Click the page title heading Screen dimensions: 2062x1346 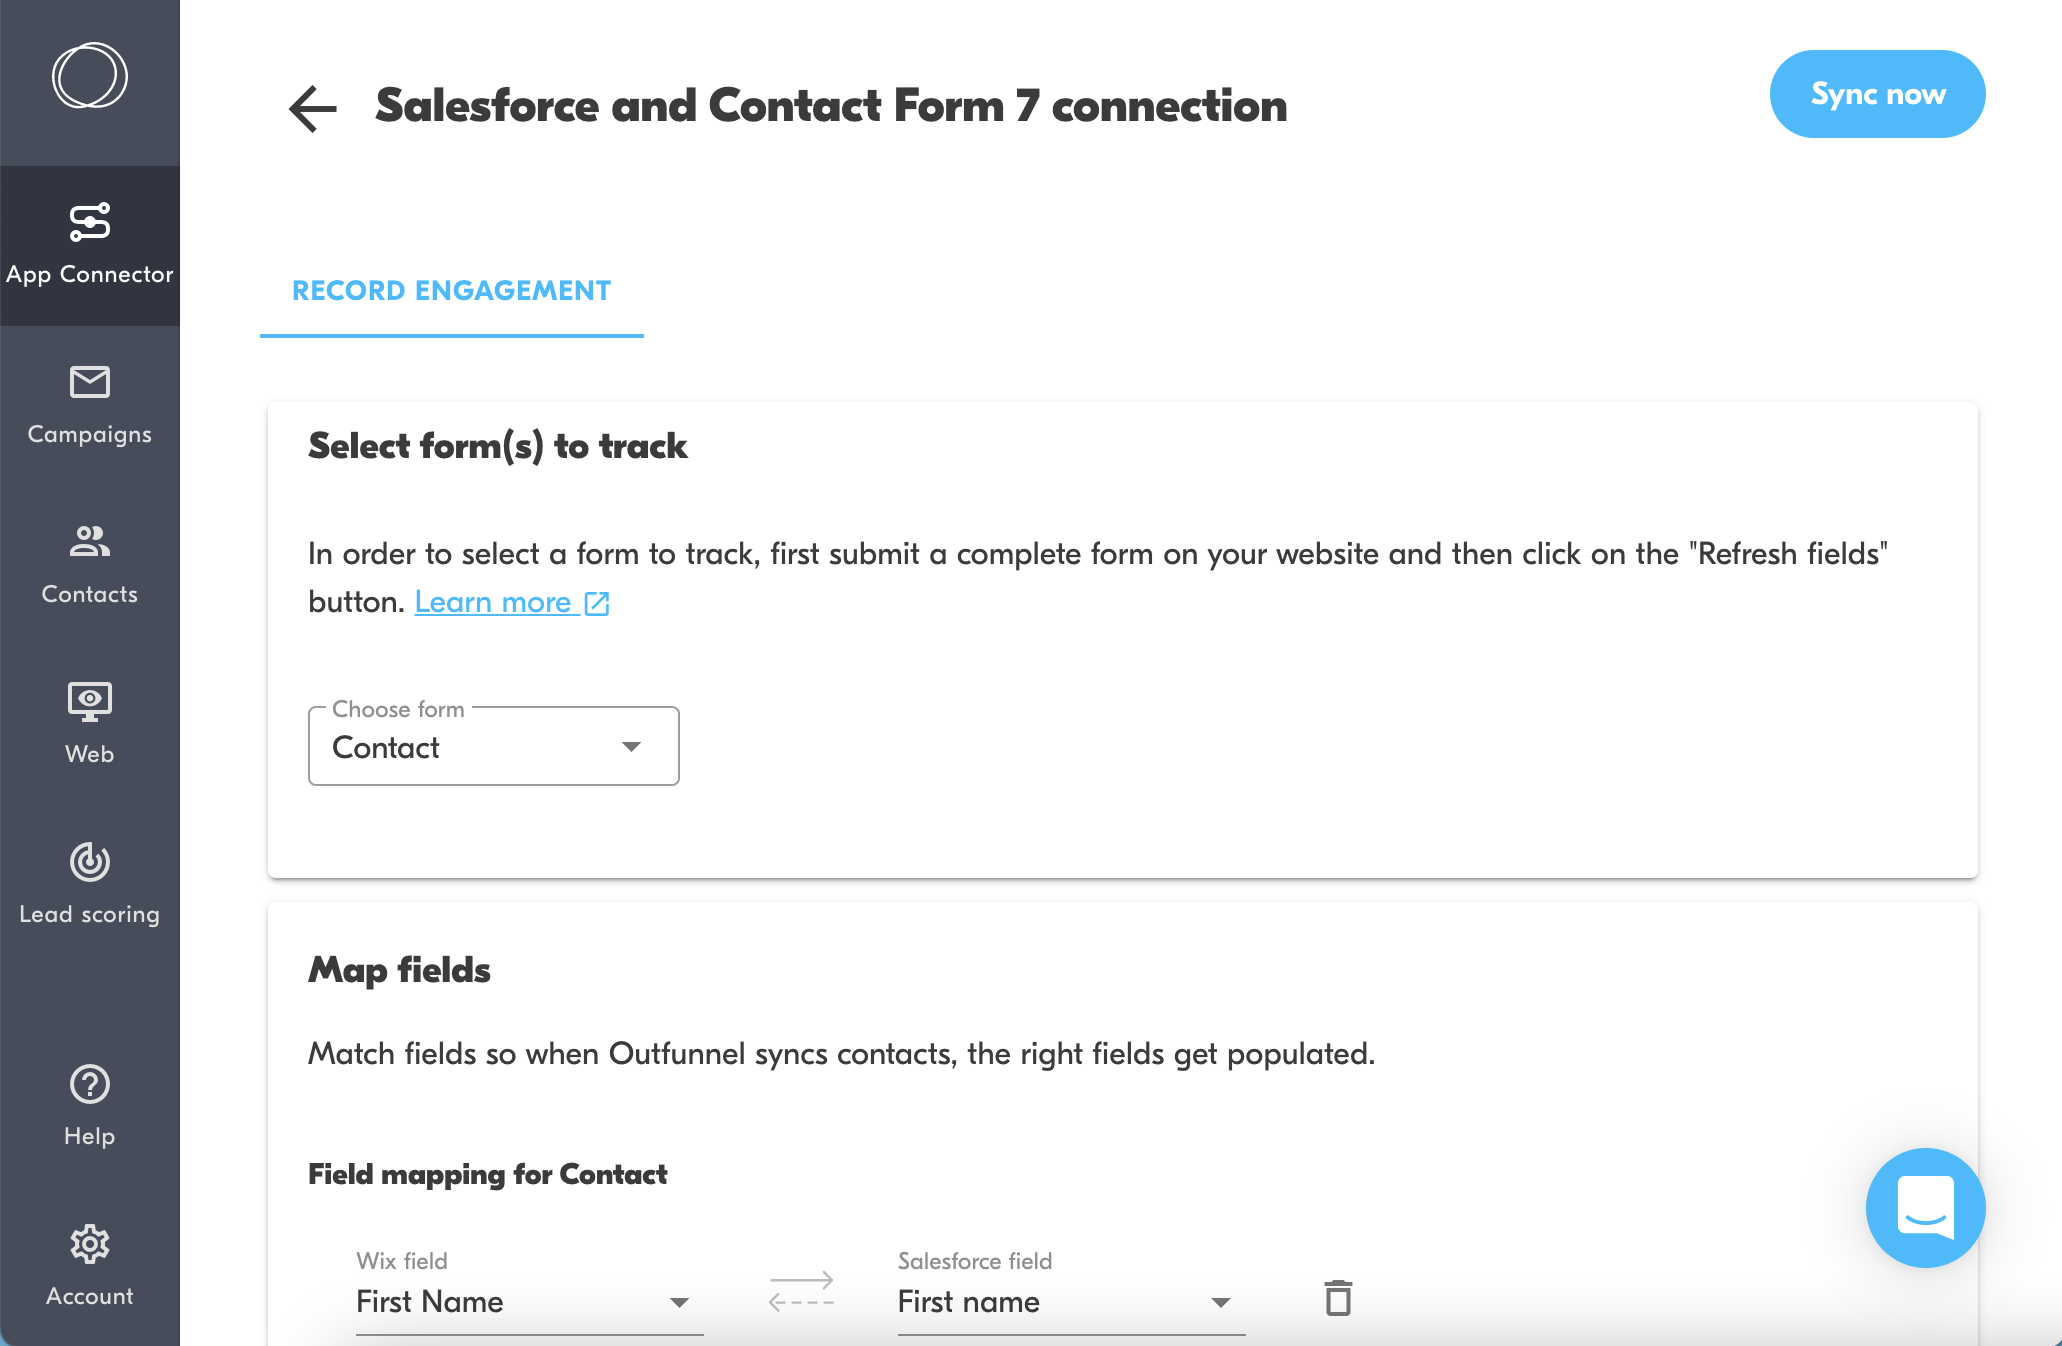[x=831, y=106]
